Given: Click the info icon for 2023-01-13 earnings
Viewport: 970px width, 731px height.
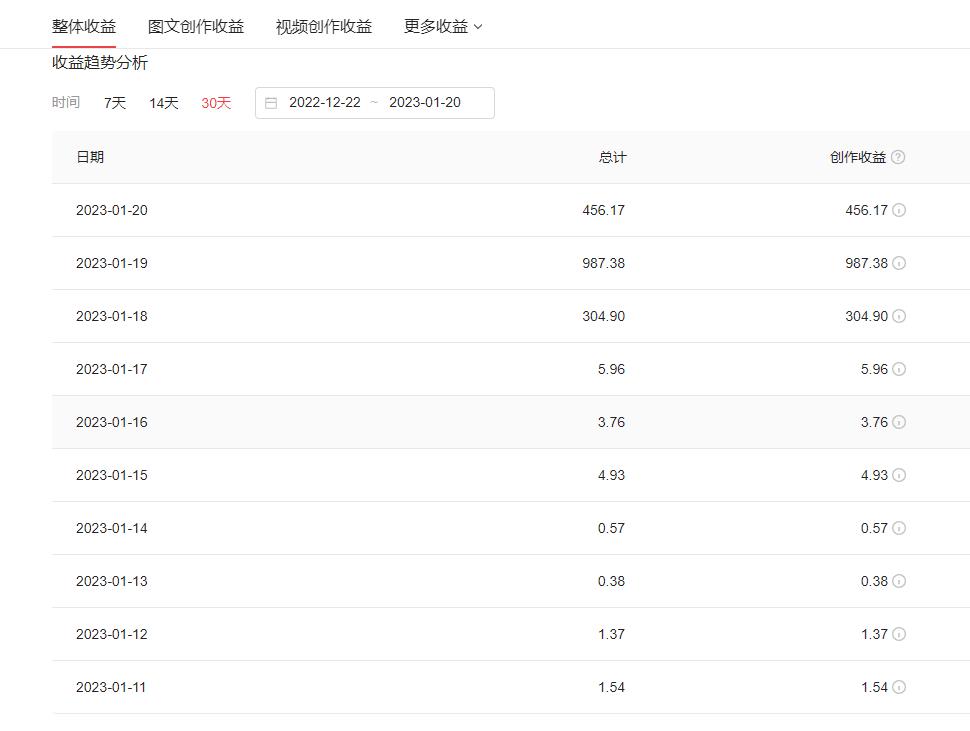Looking at the screenshot, I should coord(898,581).
